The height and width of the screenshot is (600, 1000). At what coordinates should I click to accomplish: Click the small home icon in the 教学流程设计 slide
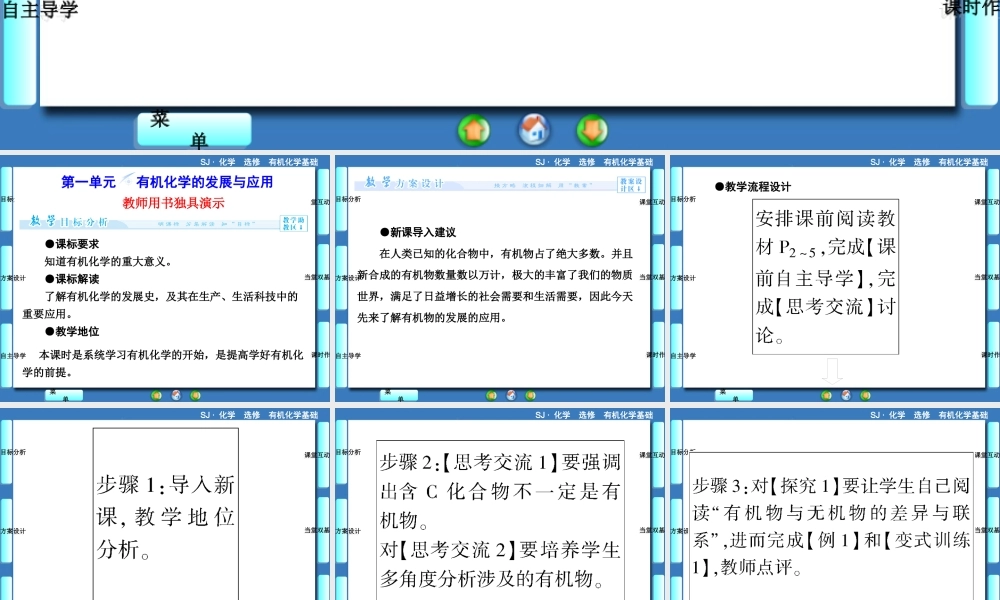click(846, 395)
